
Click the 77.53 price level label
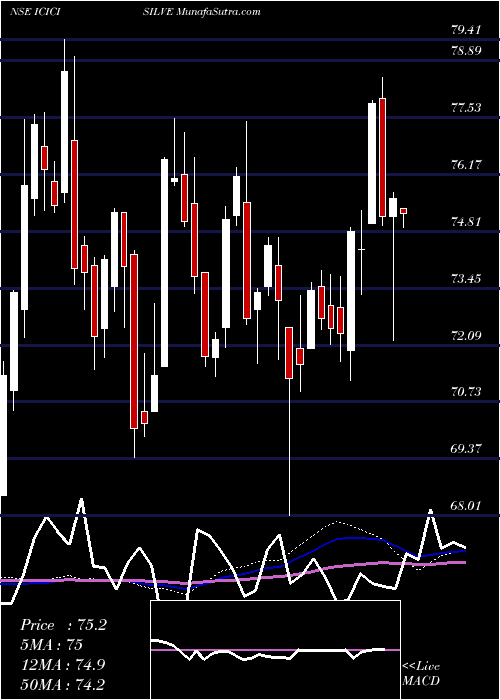[466, 108]
